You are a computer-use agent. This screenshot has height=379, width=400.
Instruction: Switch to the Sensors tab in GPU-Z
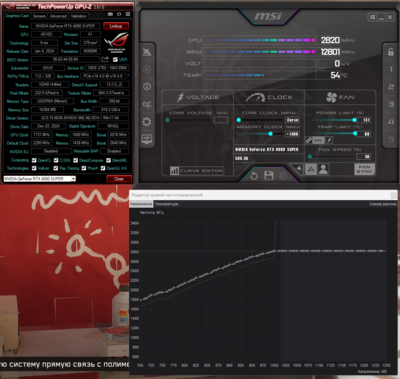pyautogui.click(x=39, y=16)
